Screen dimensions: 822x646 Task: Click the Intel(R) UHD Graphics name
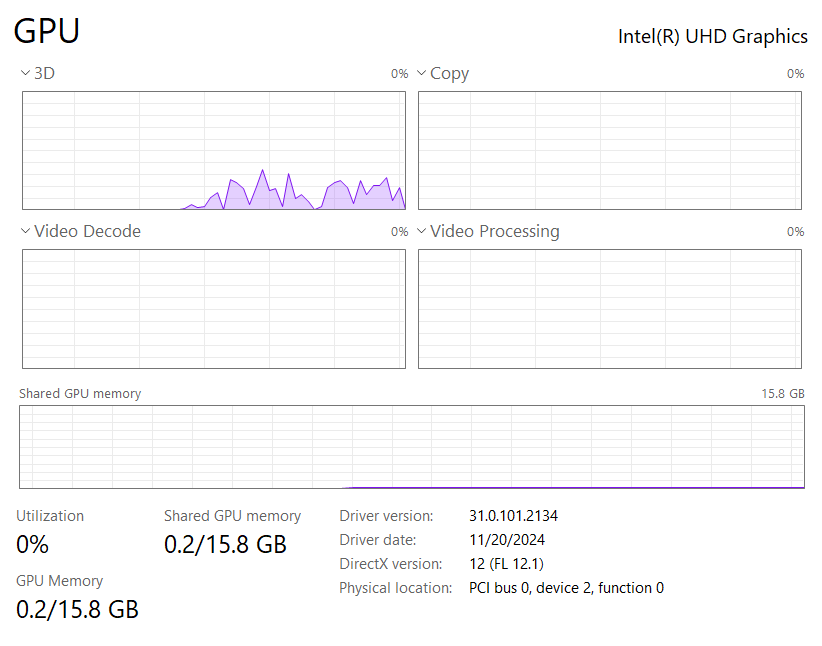[x=713, y=37]
